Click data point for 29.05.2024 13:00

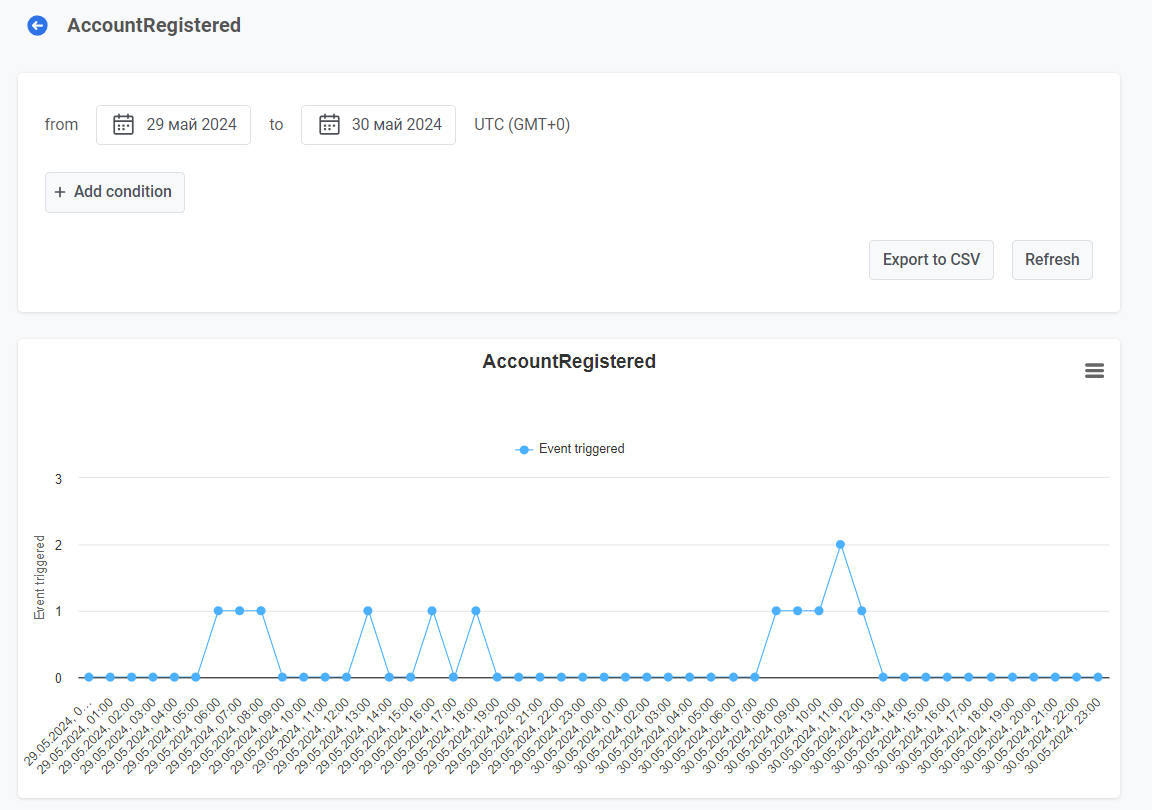(x=368, y=611)
